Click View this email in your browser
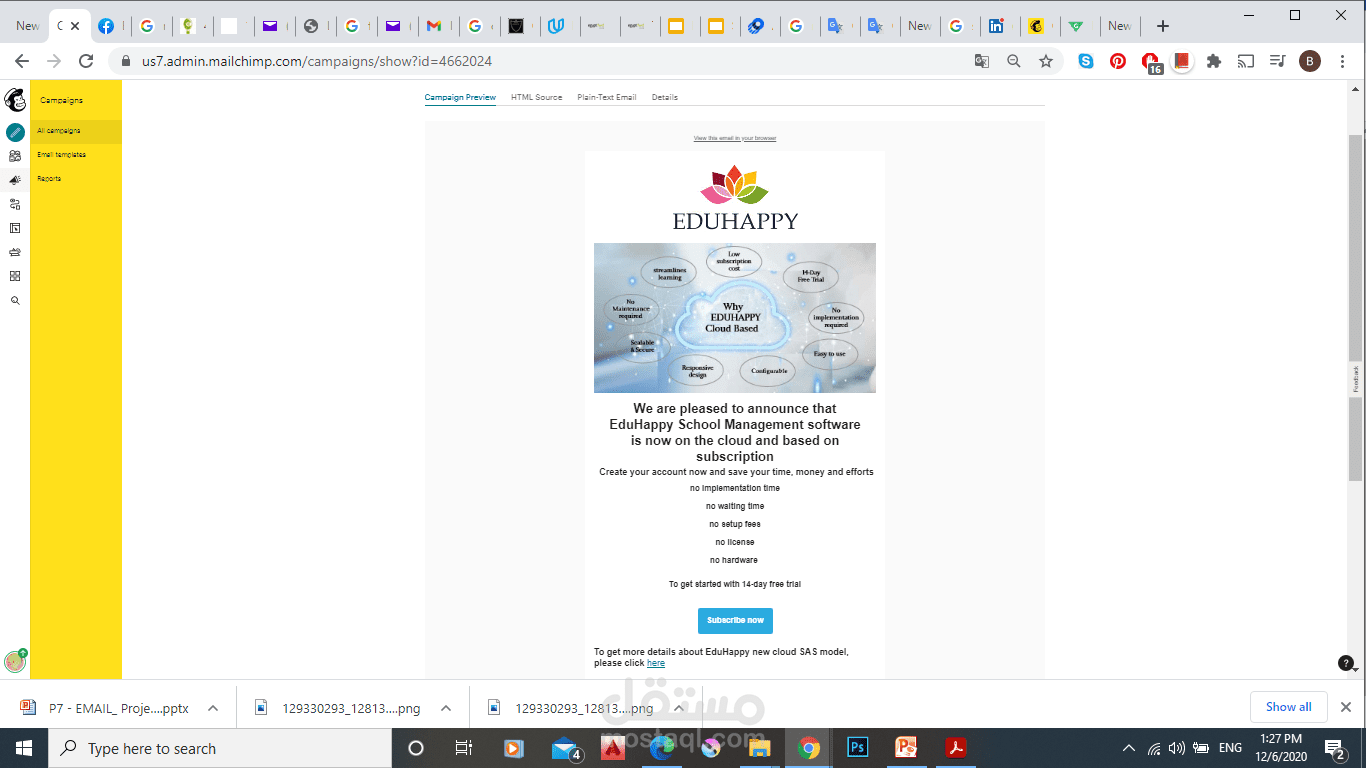Viewport: 1366px width, 768px height. [735, 138]
